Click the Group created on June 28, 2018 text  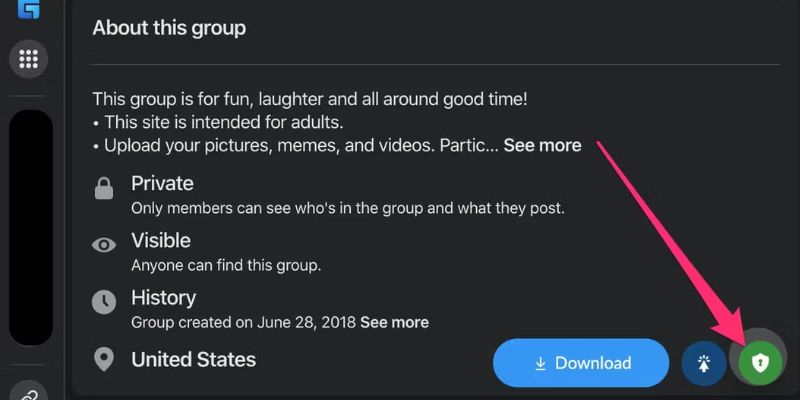[244, 322]
